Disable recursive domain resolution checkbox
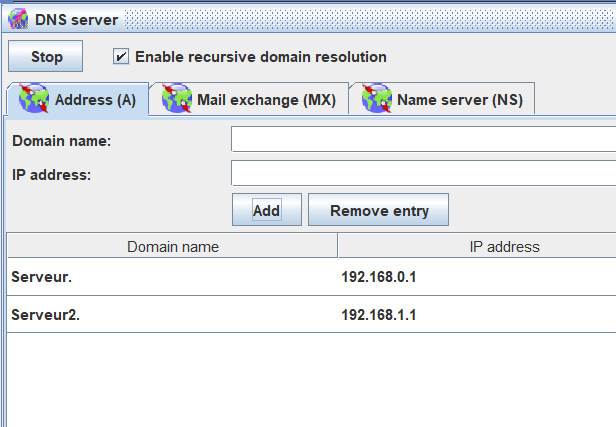Screen dimensions: 616x427 click(122, 57)
